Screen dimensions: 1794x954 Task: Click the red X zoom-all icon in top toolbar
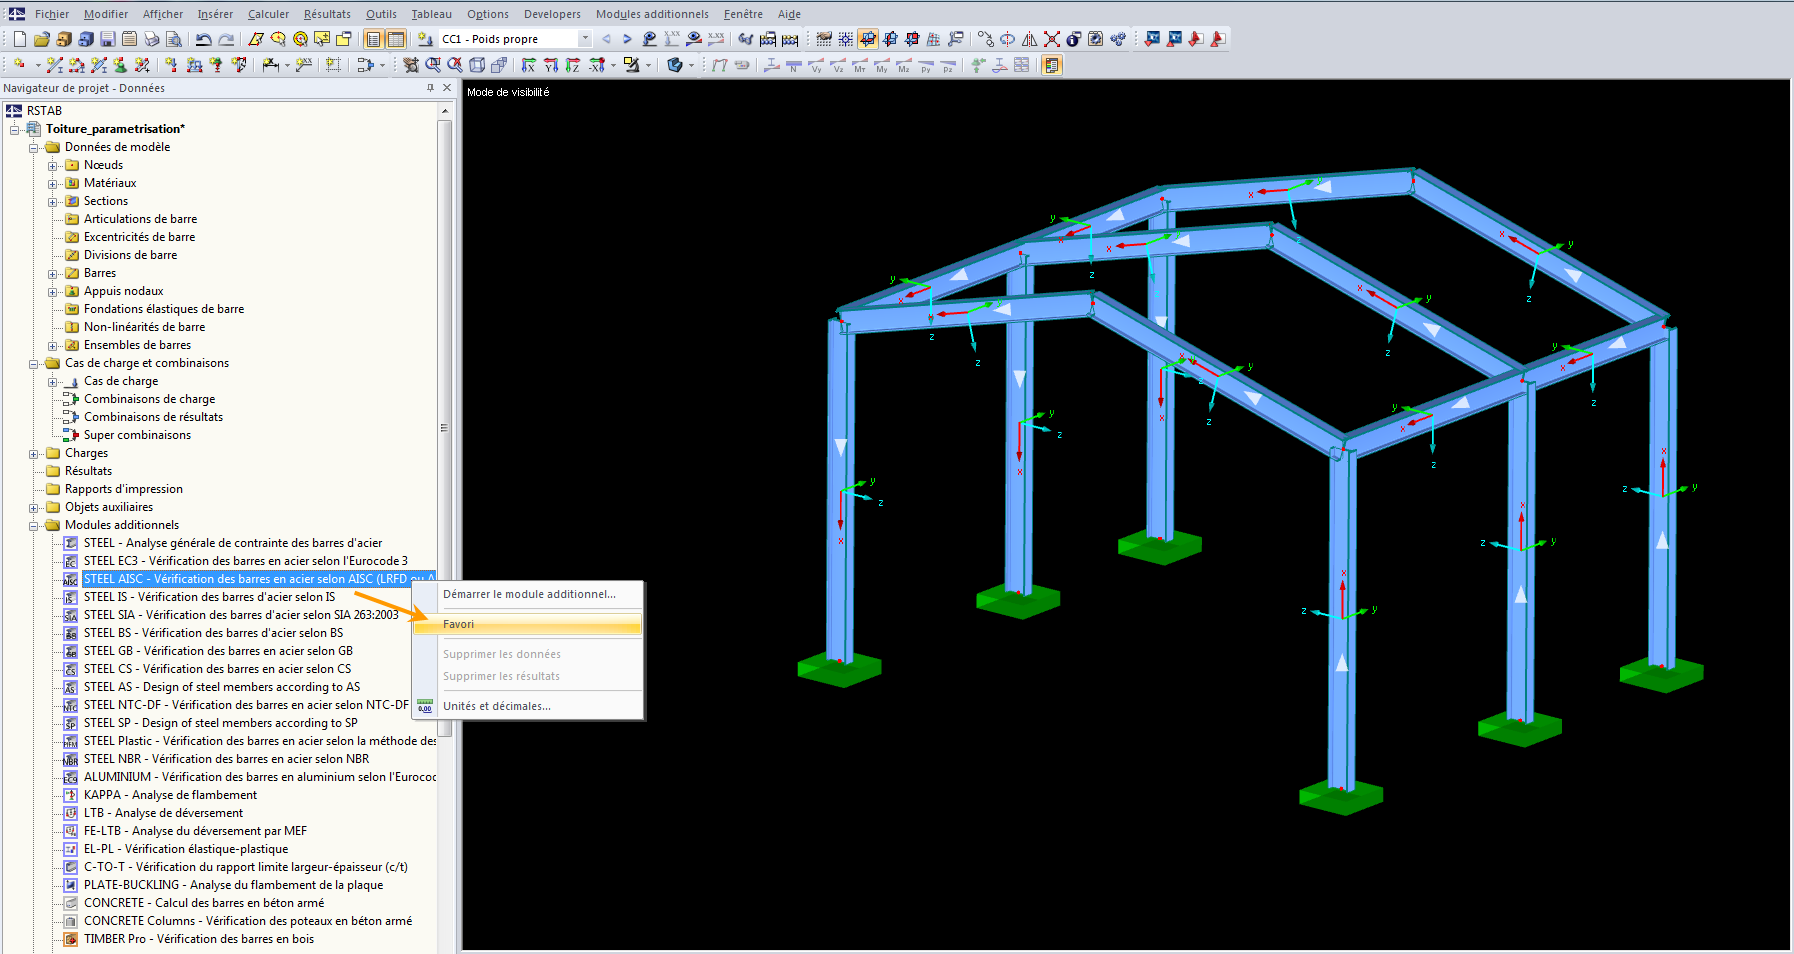(x=1051, y=39)
